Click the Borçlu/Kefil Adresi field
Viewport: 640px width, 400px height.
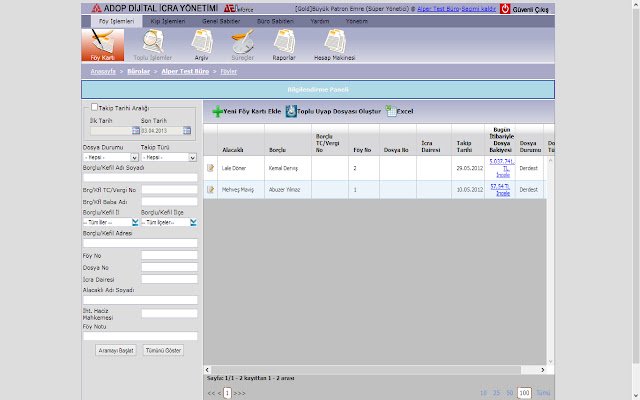[140, 243]
